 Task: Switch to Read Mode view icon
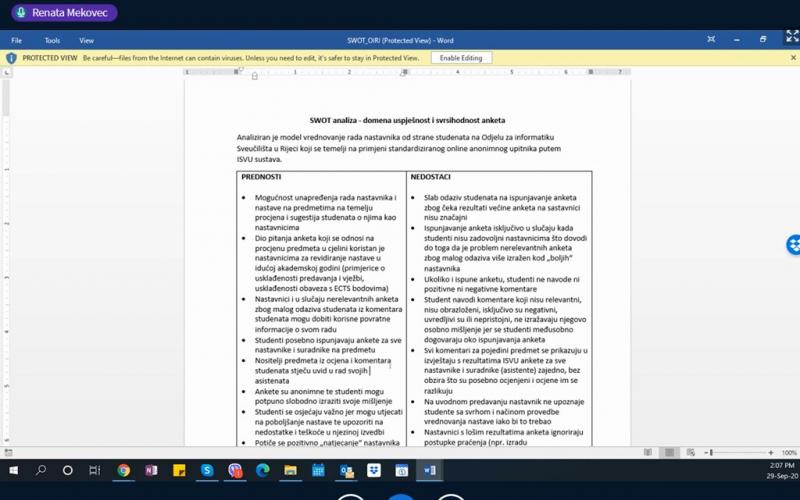click(648, 452)
